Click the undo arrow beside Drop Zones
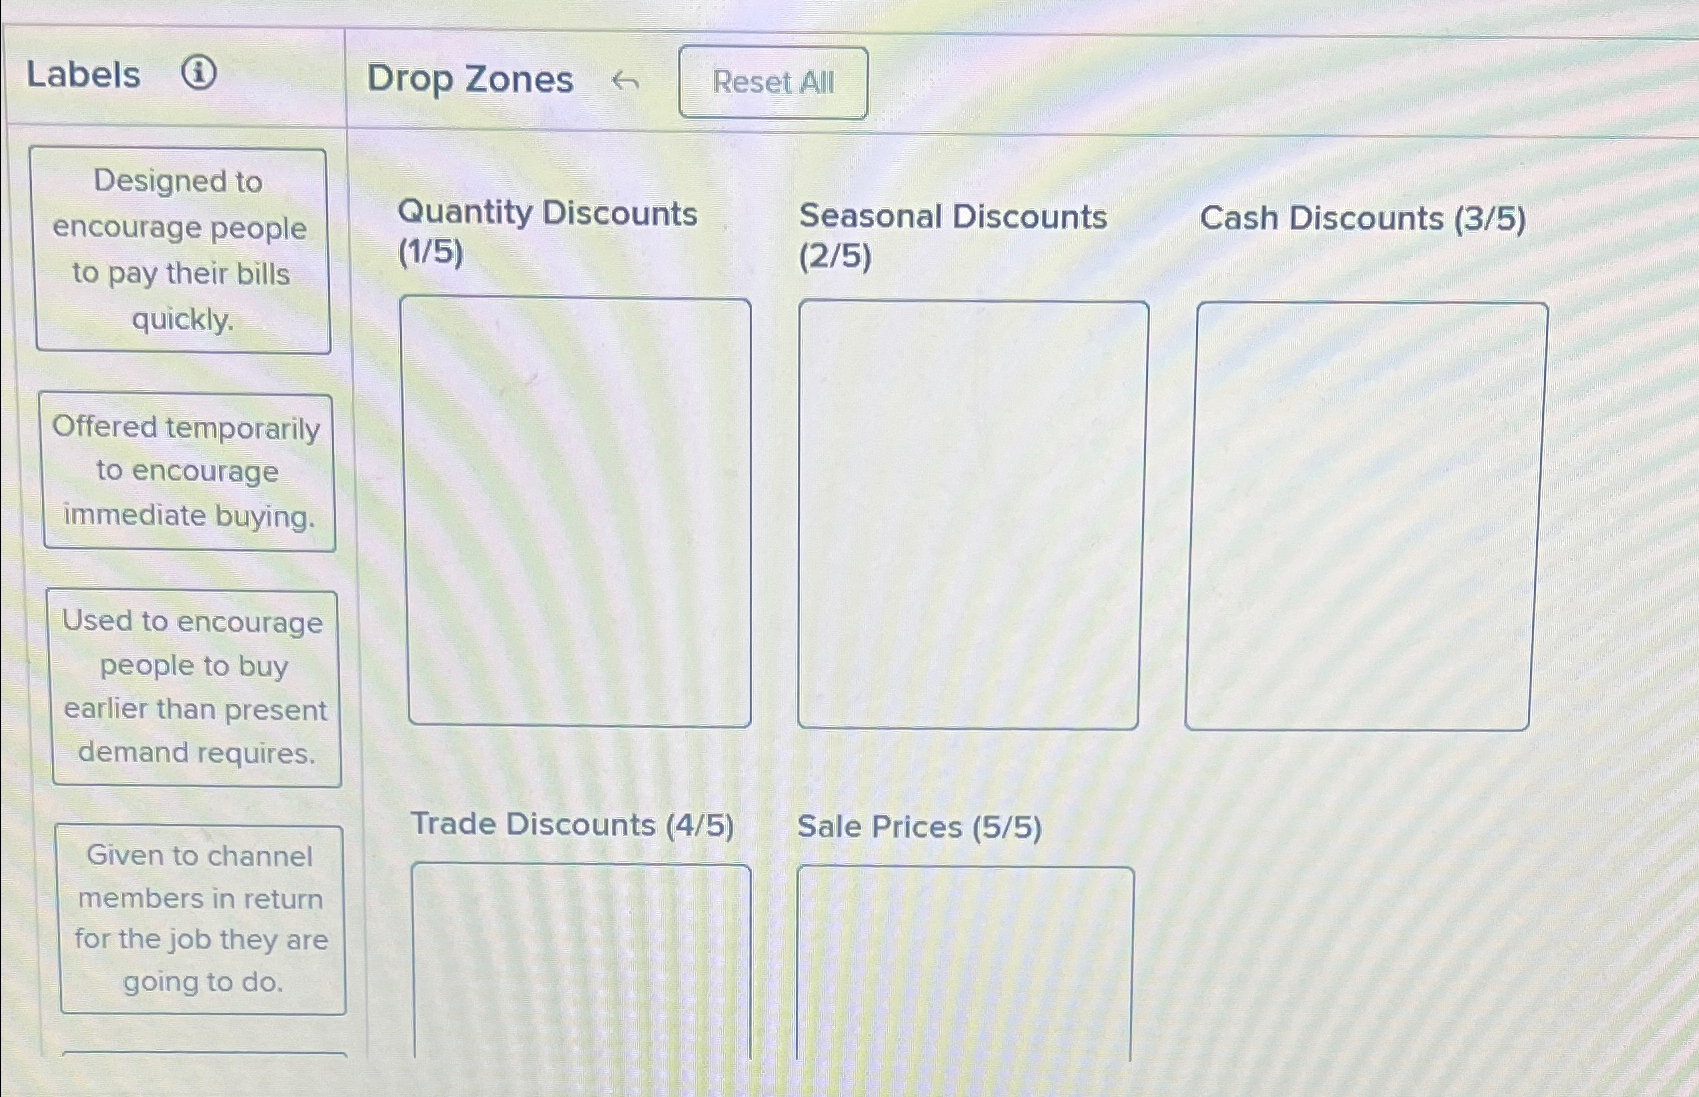This screenshot has width=1699, height=1097. tap(627, 80)
